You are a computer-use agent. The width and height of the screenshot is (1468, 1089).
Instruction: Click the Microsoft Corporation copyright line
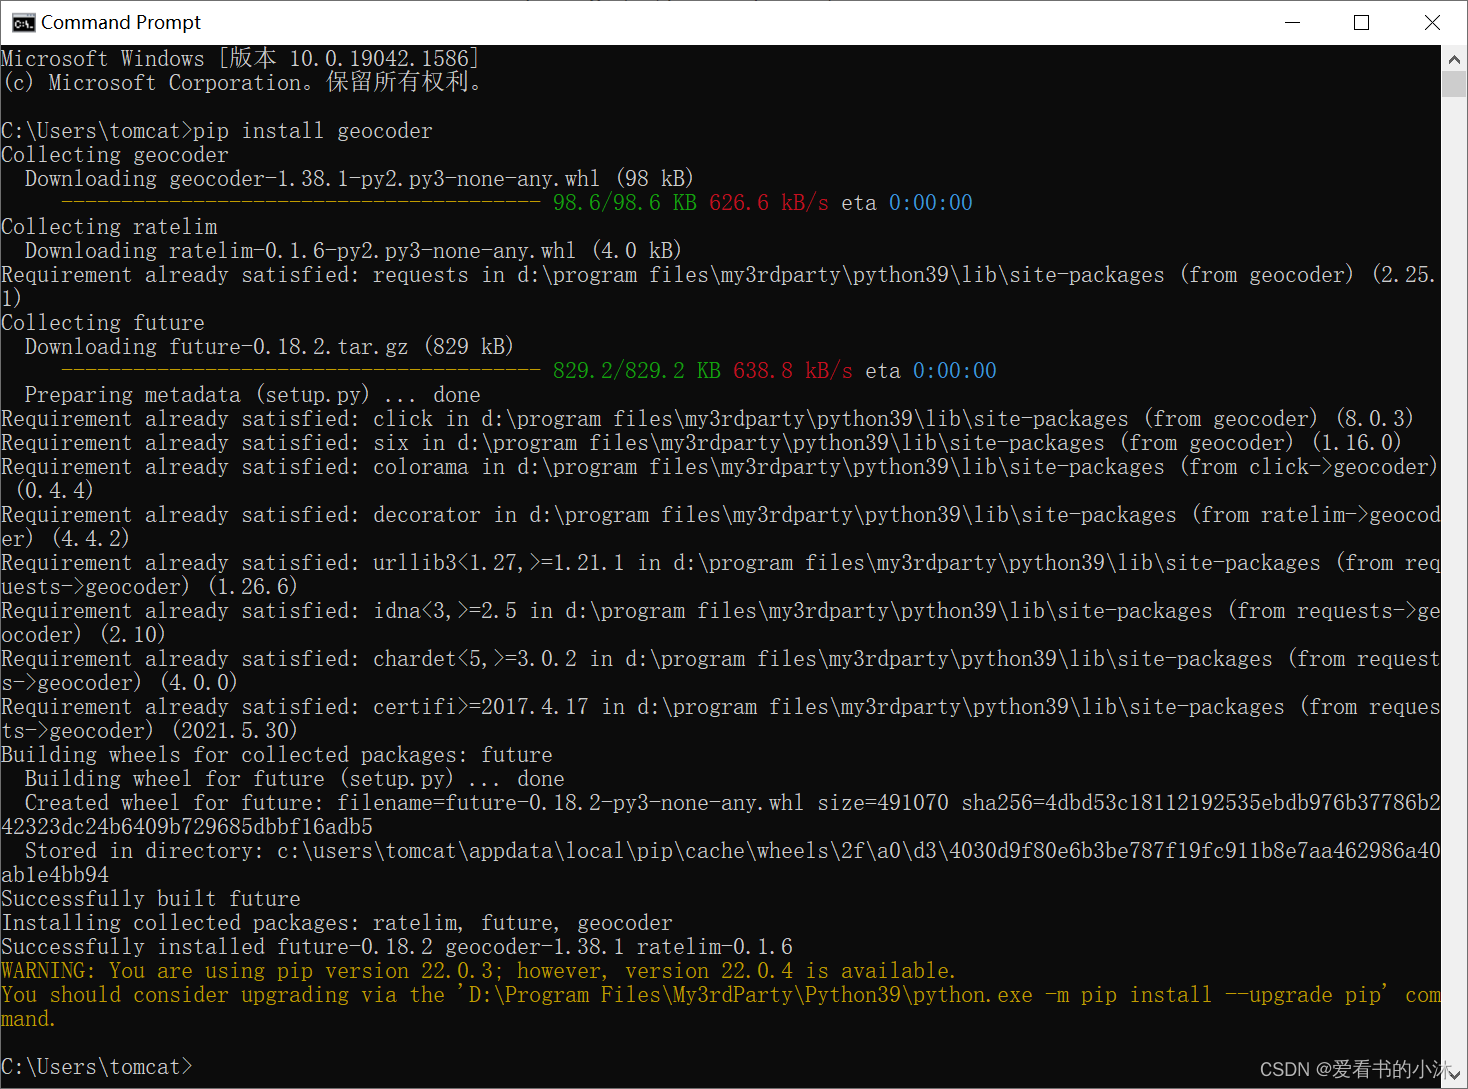243,83
